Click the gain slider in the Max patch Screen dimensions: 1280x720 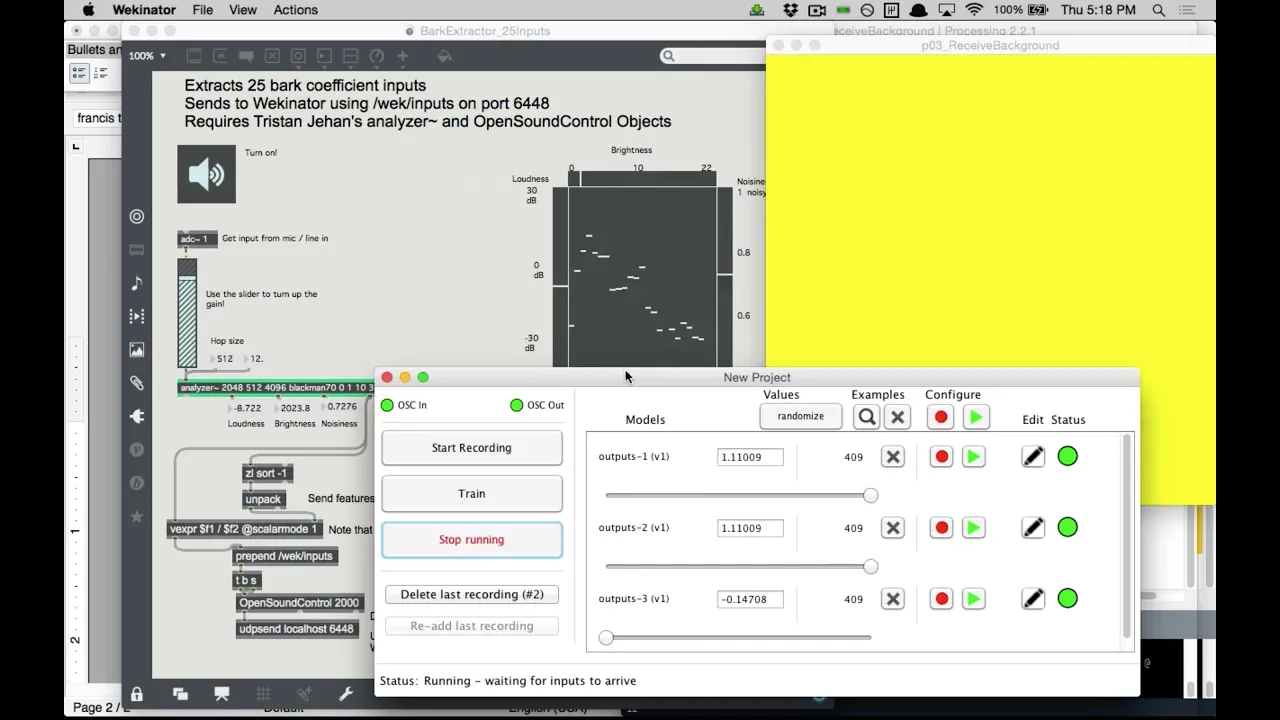(x=187, y=314)
